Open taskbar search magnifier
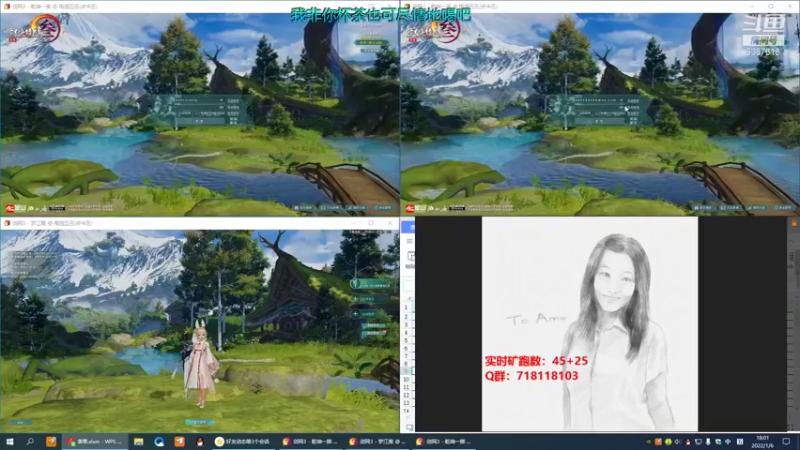Viewport: 800px width, 450px height. pyautogui.click(x=30, y=441)
